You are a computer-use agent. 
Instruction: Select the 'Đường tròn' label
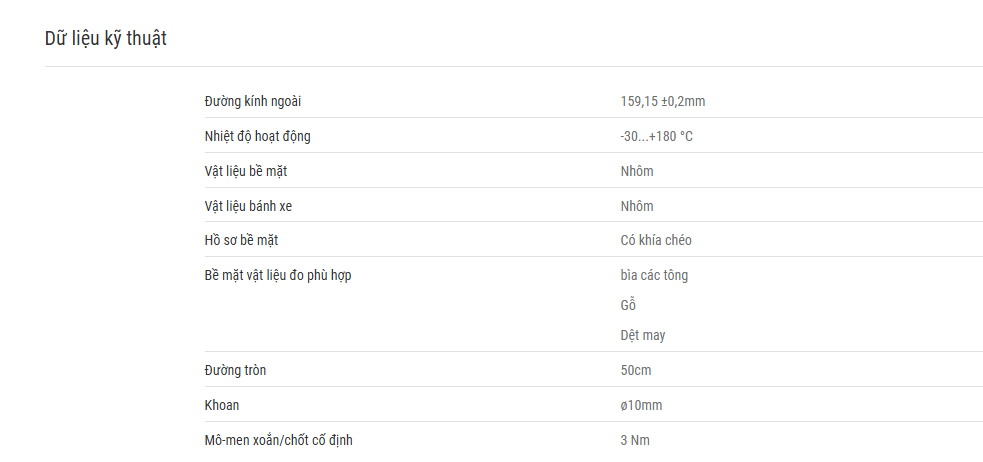pyautogui.click(x=235, y=370)
